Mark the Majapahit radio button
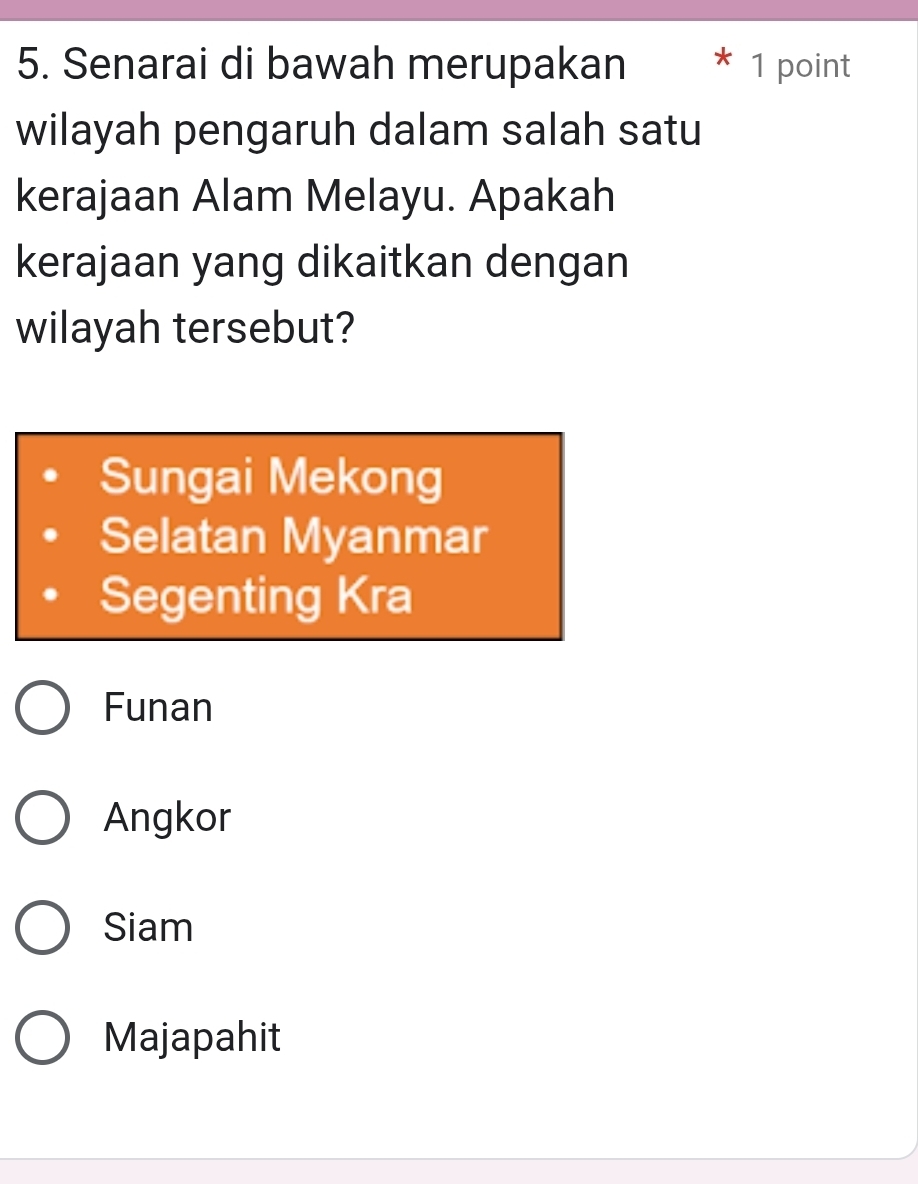Screen dimensions: 918x1184 (x=43, y=1038)
